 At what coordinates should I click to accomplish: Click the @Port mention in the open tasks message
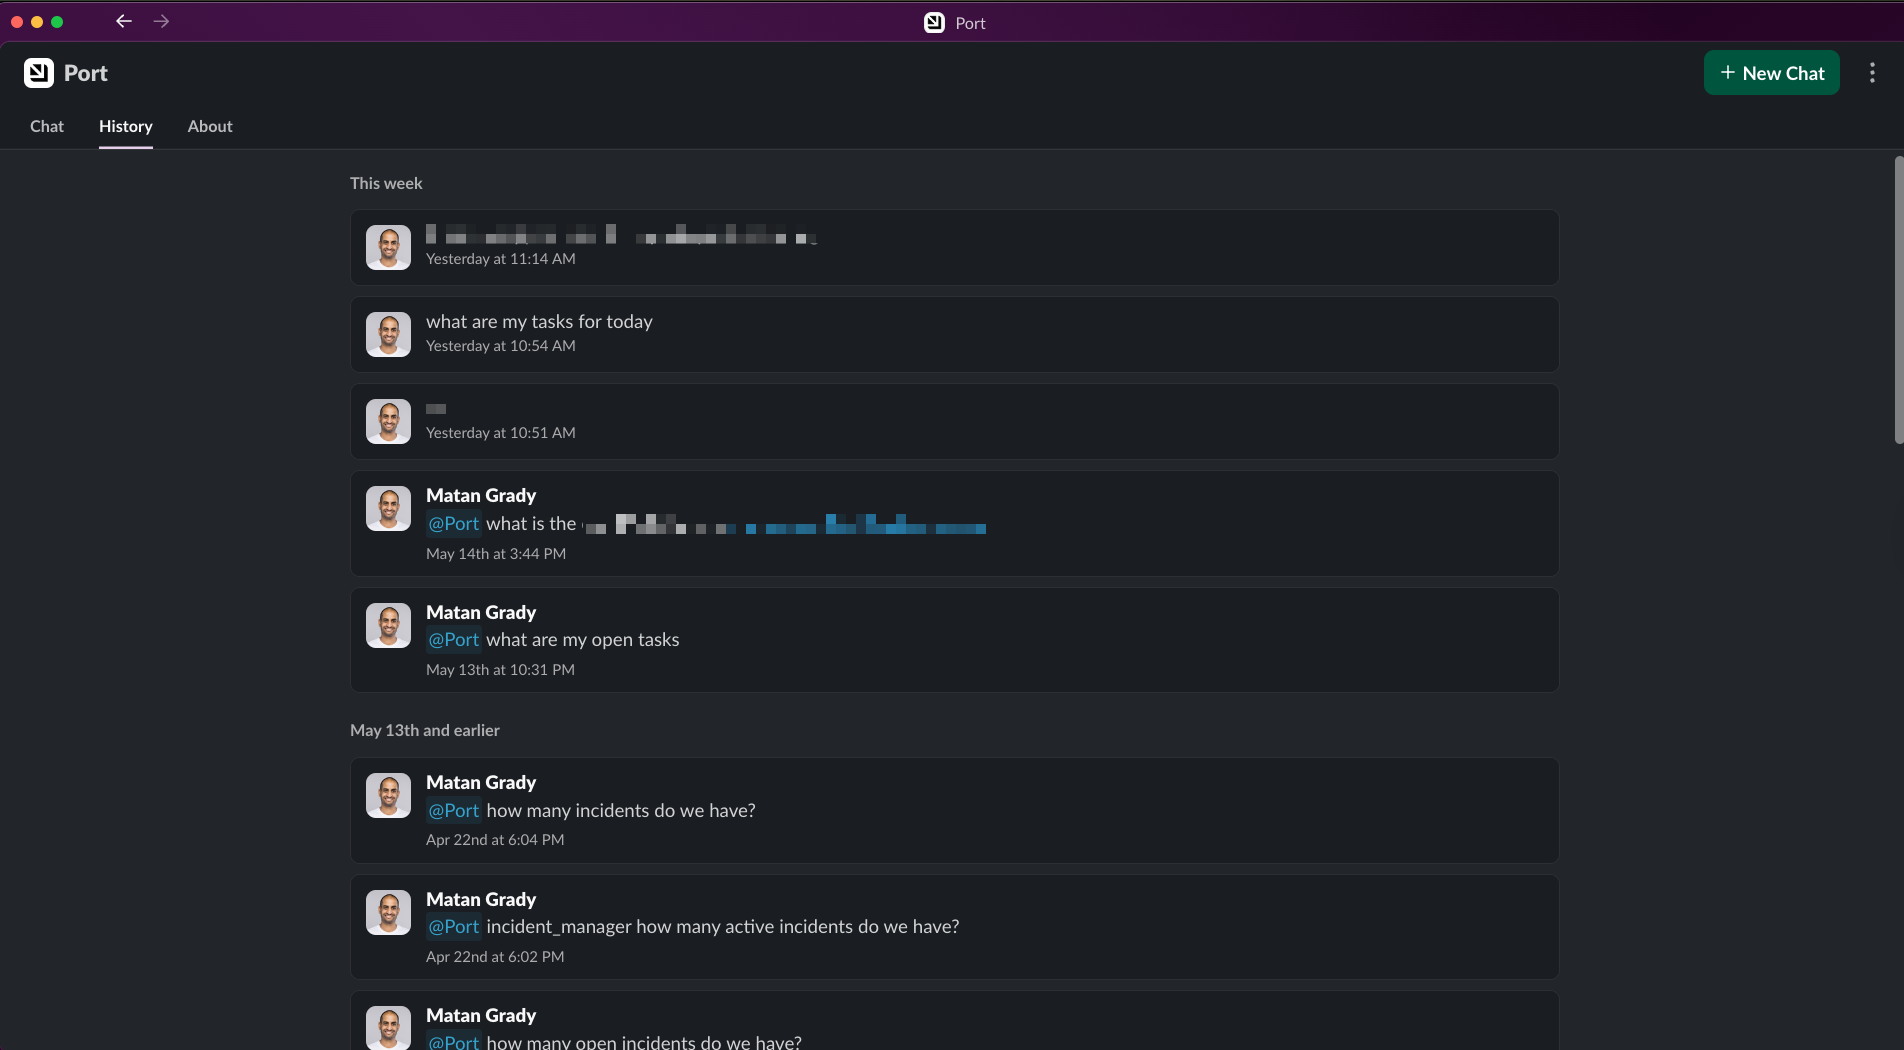click(x=453, y=639)
